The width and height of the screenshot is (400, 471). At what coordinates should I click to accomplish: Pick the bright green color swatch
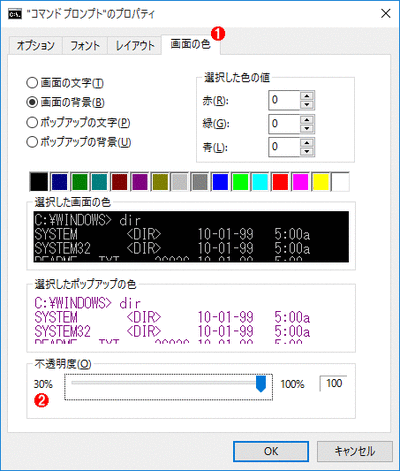[240, 182]
